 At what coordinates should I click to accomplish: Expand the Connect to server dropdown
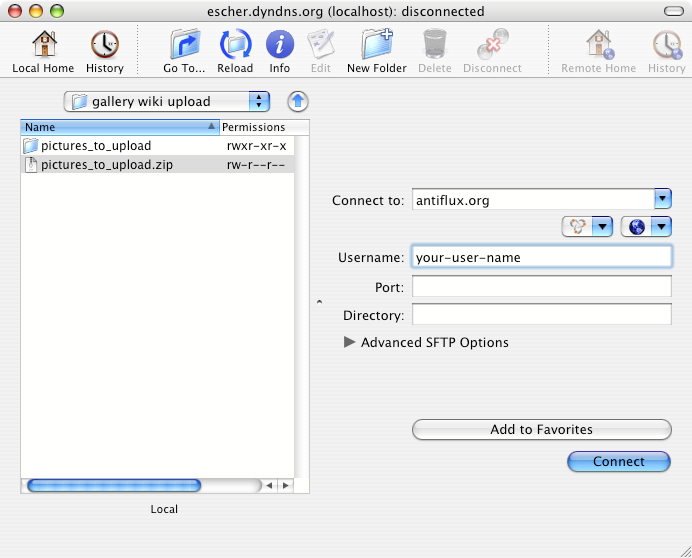coord(662,199)
